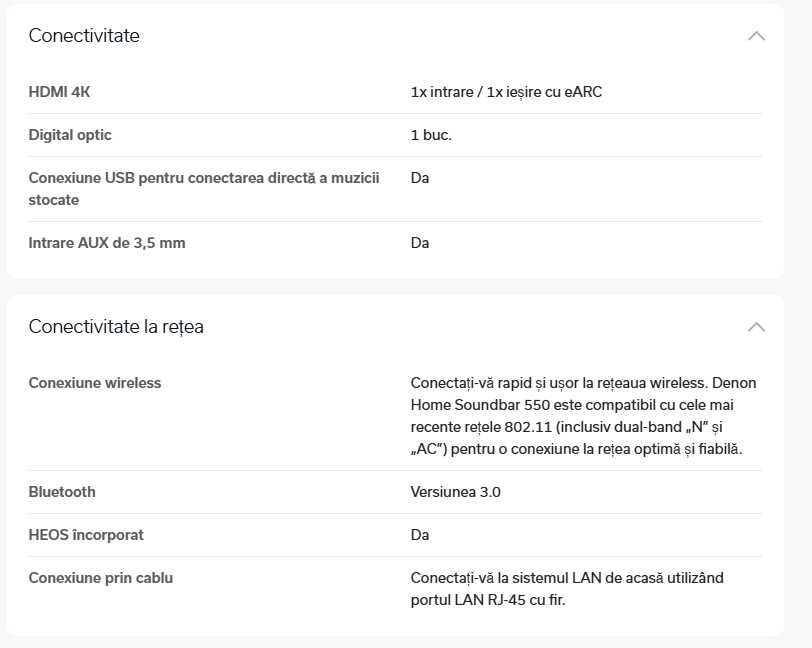Viewport: 812px width, 648px height.
Task: Collapse the Conectivitate la rețea chevron
Action: point(756,327)
